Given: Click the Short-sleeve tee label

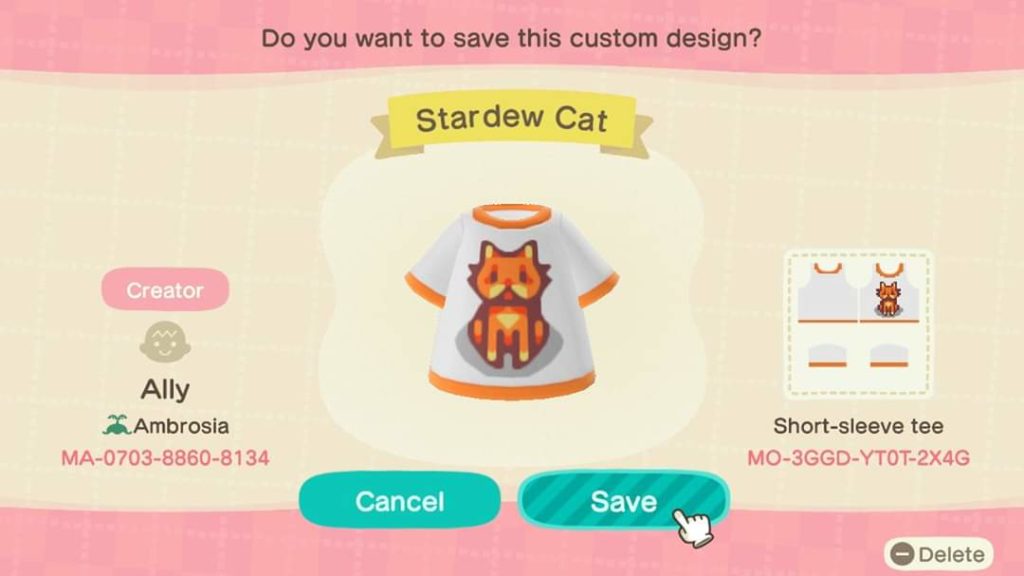Looking at the screenshot, I should click(859, 426).
